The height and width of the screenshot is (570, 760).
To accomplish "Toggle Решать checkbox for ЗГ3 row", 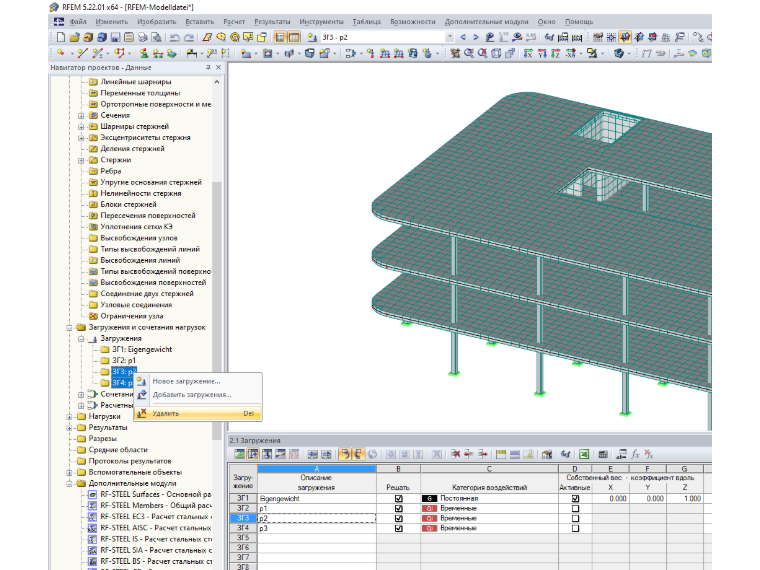I will click(398, 518).
